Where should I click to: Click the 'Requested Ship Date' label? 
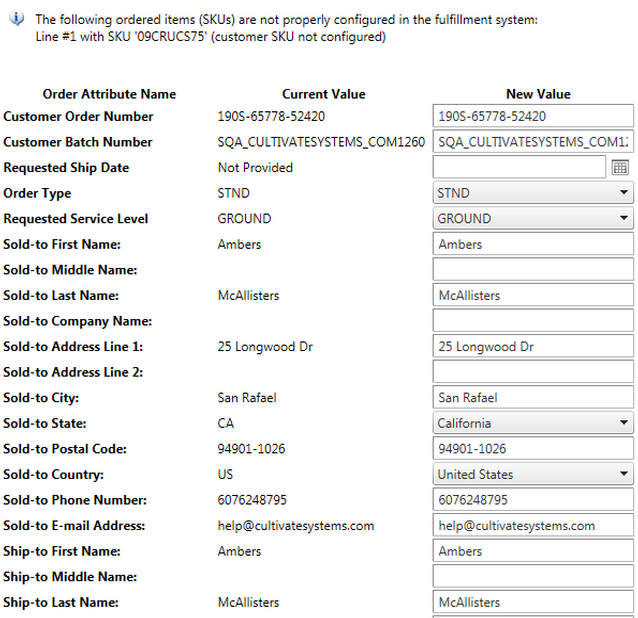66,168
